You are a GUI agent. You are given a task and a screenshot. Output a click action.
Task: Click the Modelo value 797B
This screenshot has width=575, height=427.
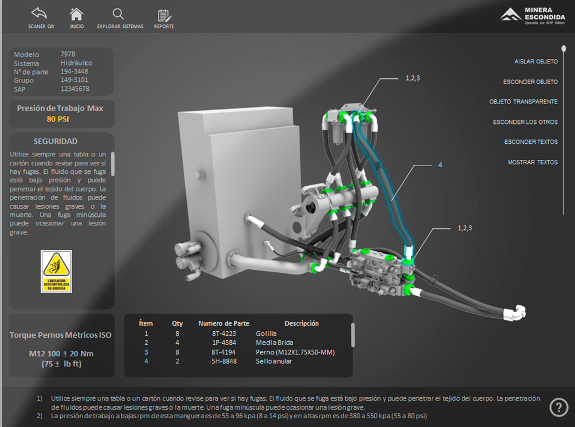(68, 54)
